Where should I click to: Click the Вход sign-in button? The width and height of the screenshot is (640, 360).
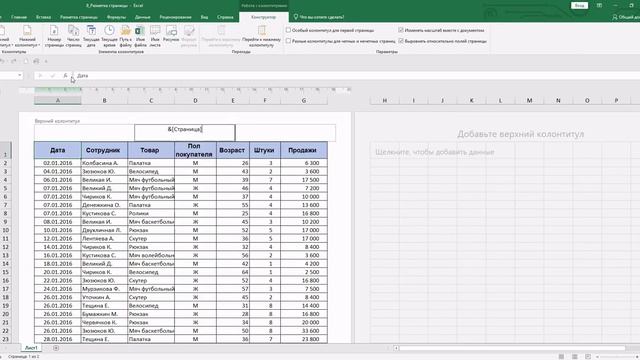(x=579, y=5)
